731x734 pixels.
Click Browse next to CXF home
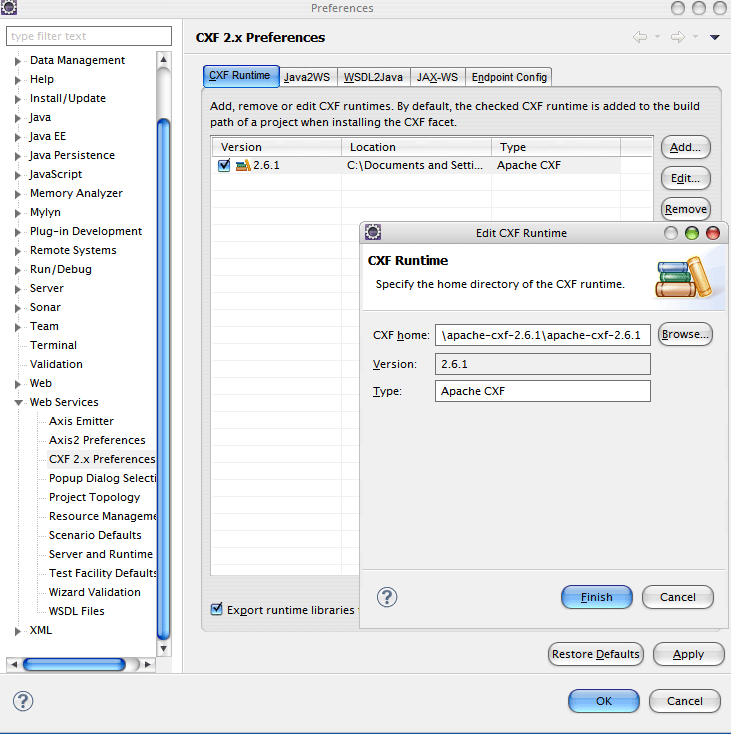(x=685, y=334)
